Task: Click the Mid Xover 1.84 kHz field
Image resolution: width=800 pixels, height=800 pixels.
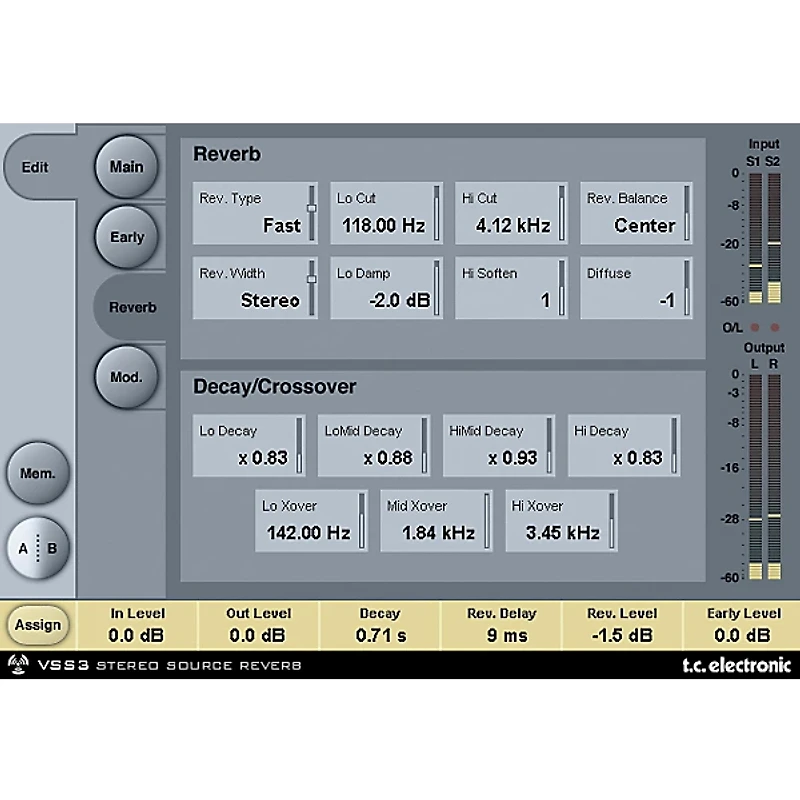Action: pos(436,520)
